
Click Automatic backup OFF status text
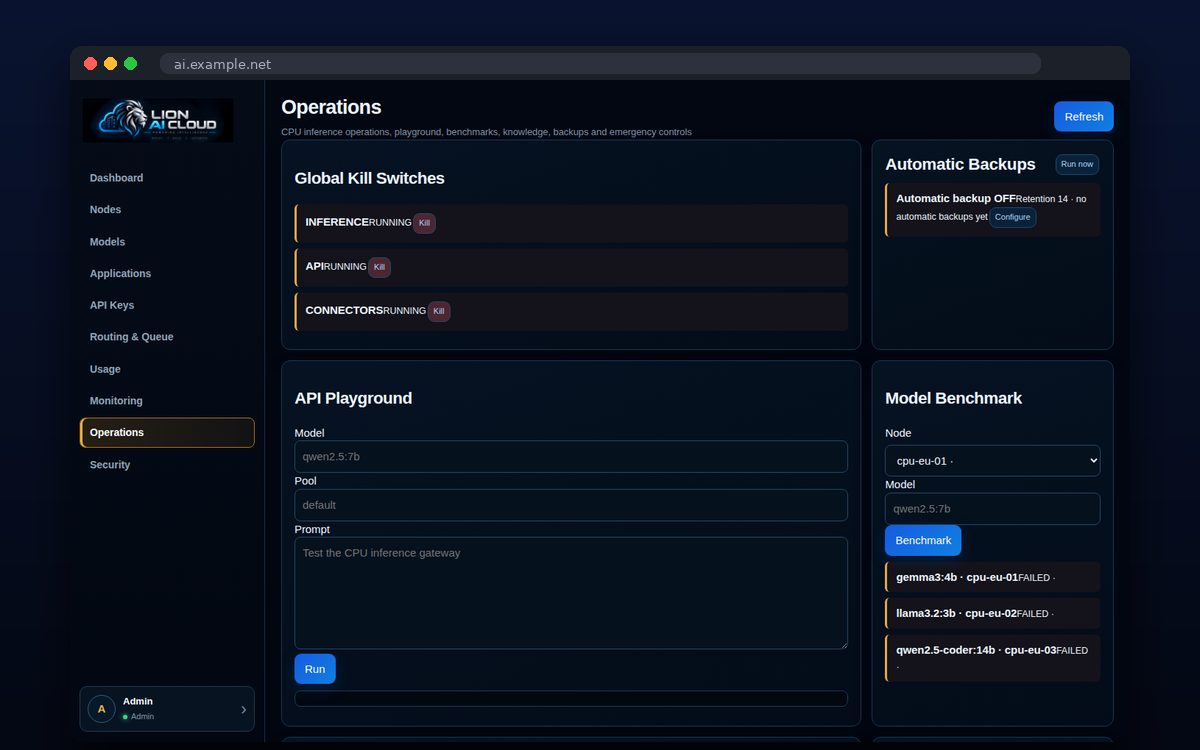pos(955,198)
